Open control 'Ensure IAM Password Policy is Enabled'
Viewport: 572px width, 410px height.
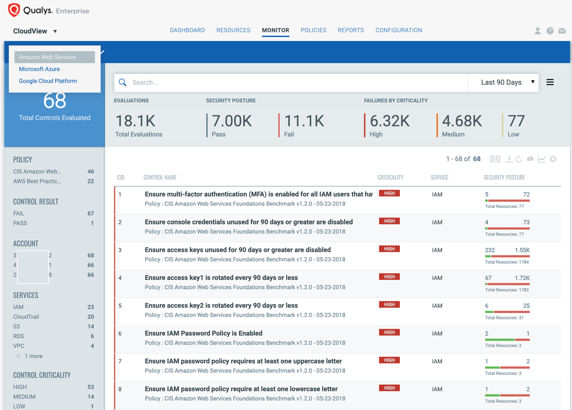204,333
